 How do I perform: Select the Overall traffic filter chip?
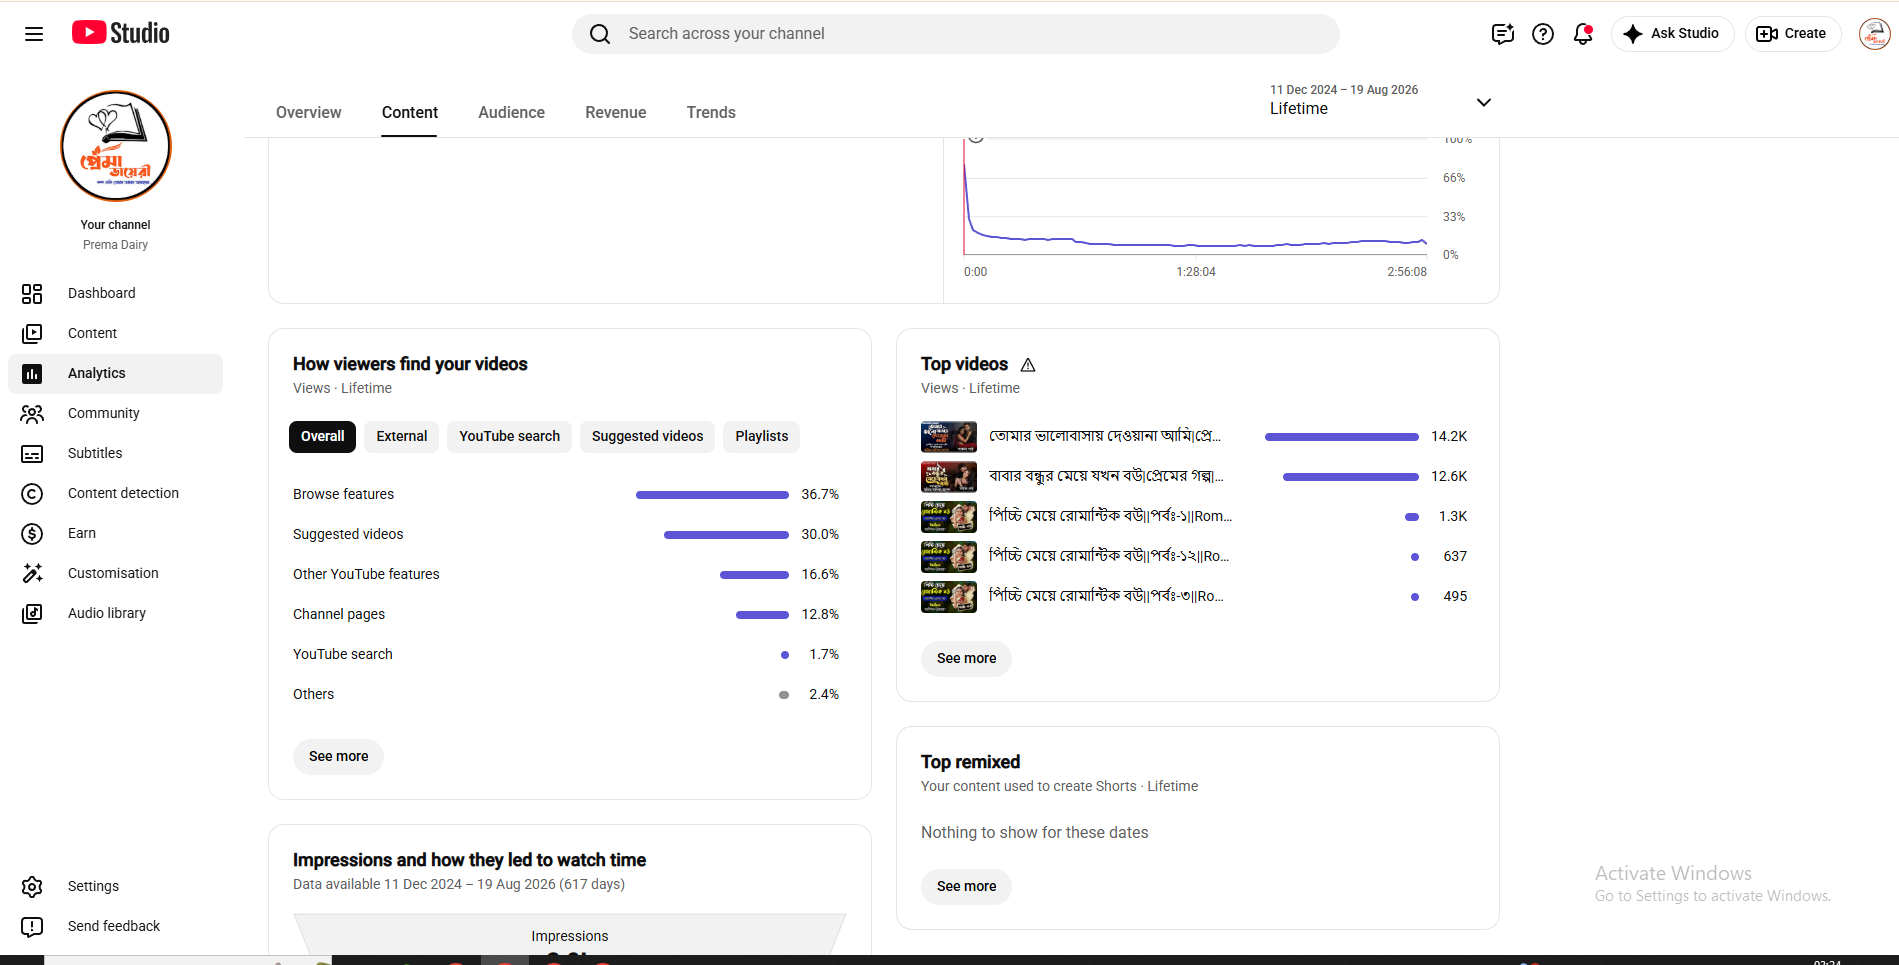(322, 436)
